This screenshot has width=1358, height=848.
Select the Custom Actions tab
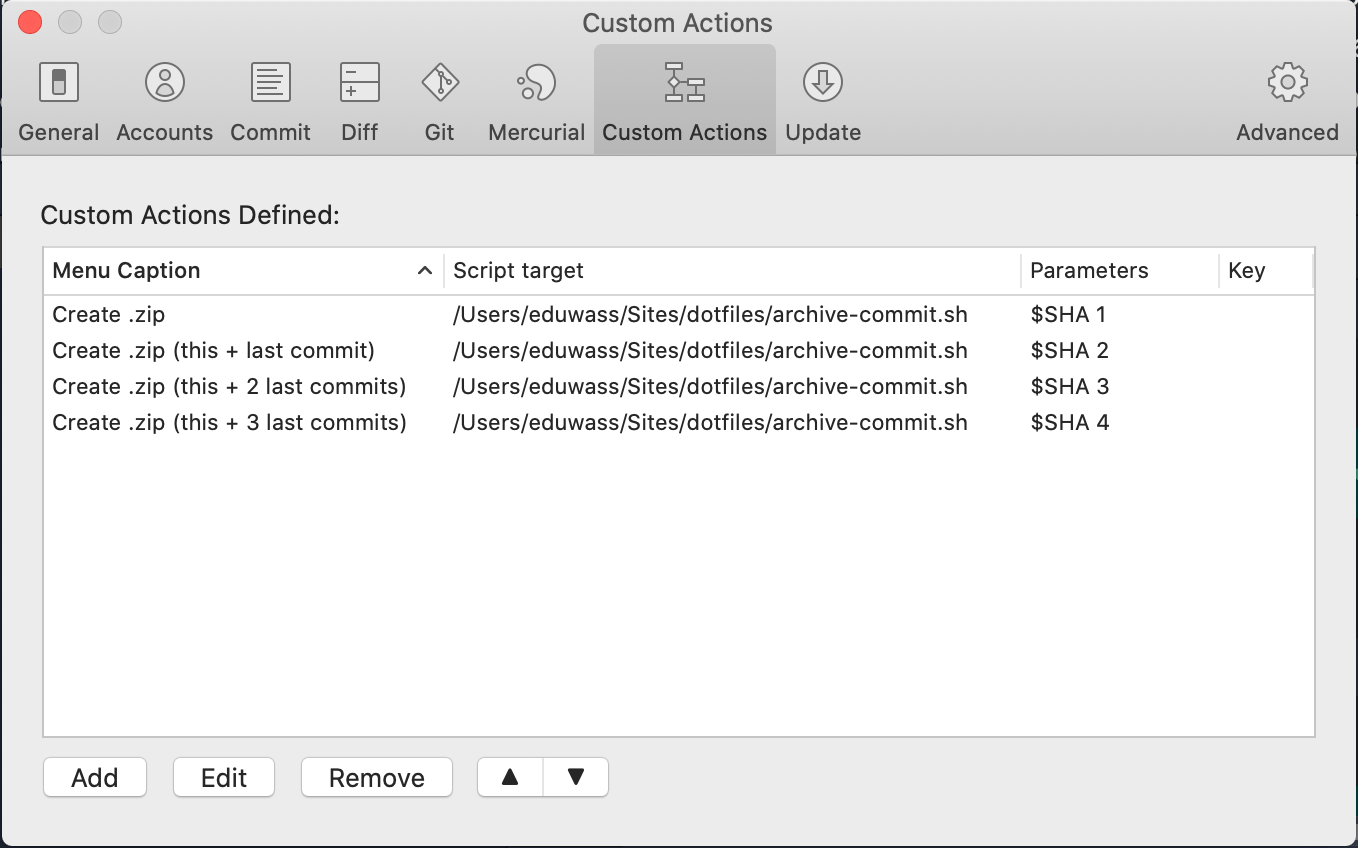[685, 101]
